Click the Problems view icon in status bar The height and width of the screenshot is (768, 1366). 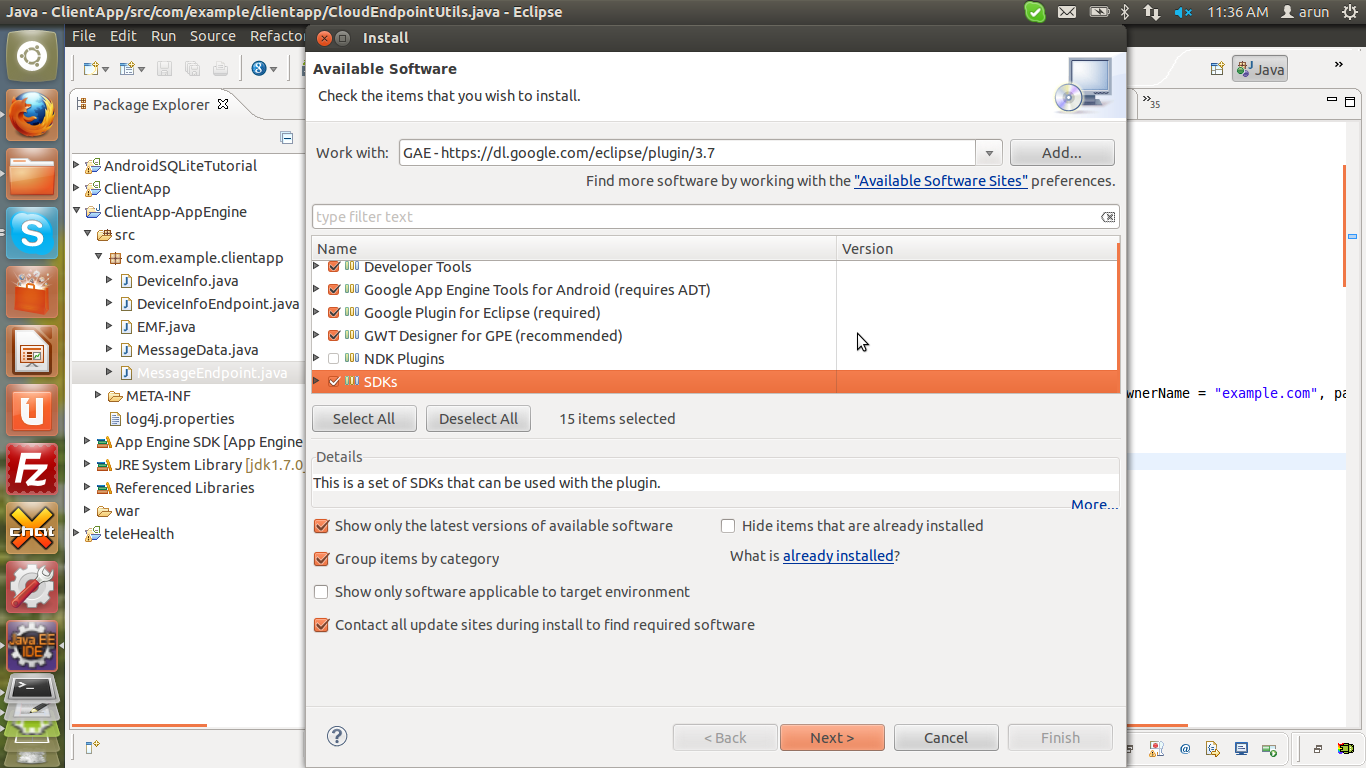[1157, 748]
